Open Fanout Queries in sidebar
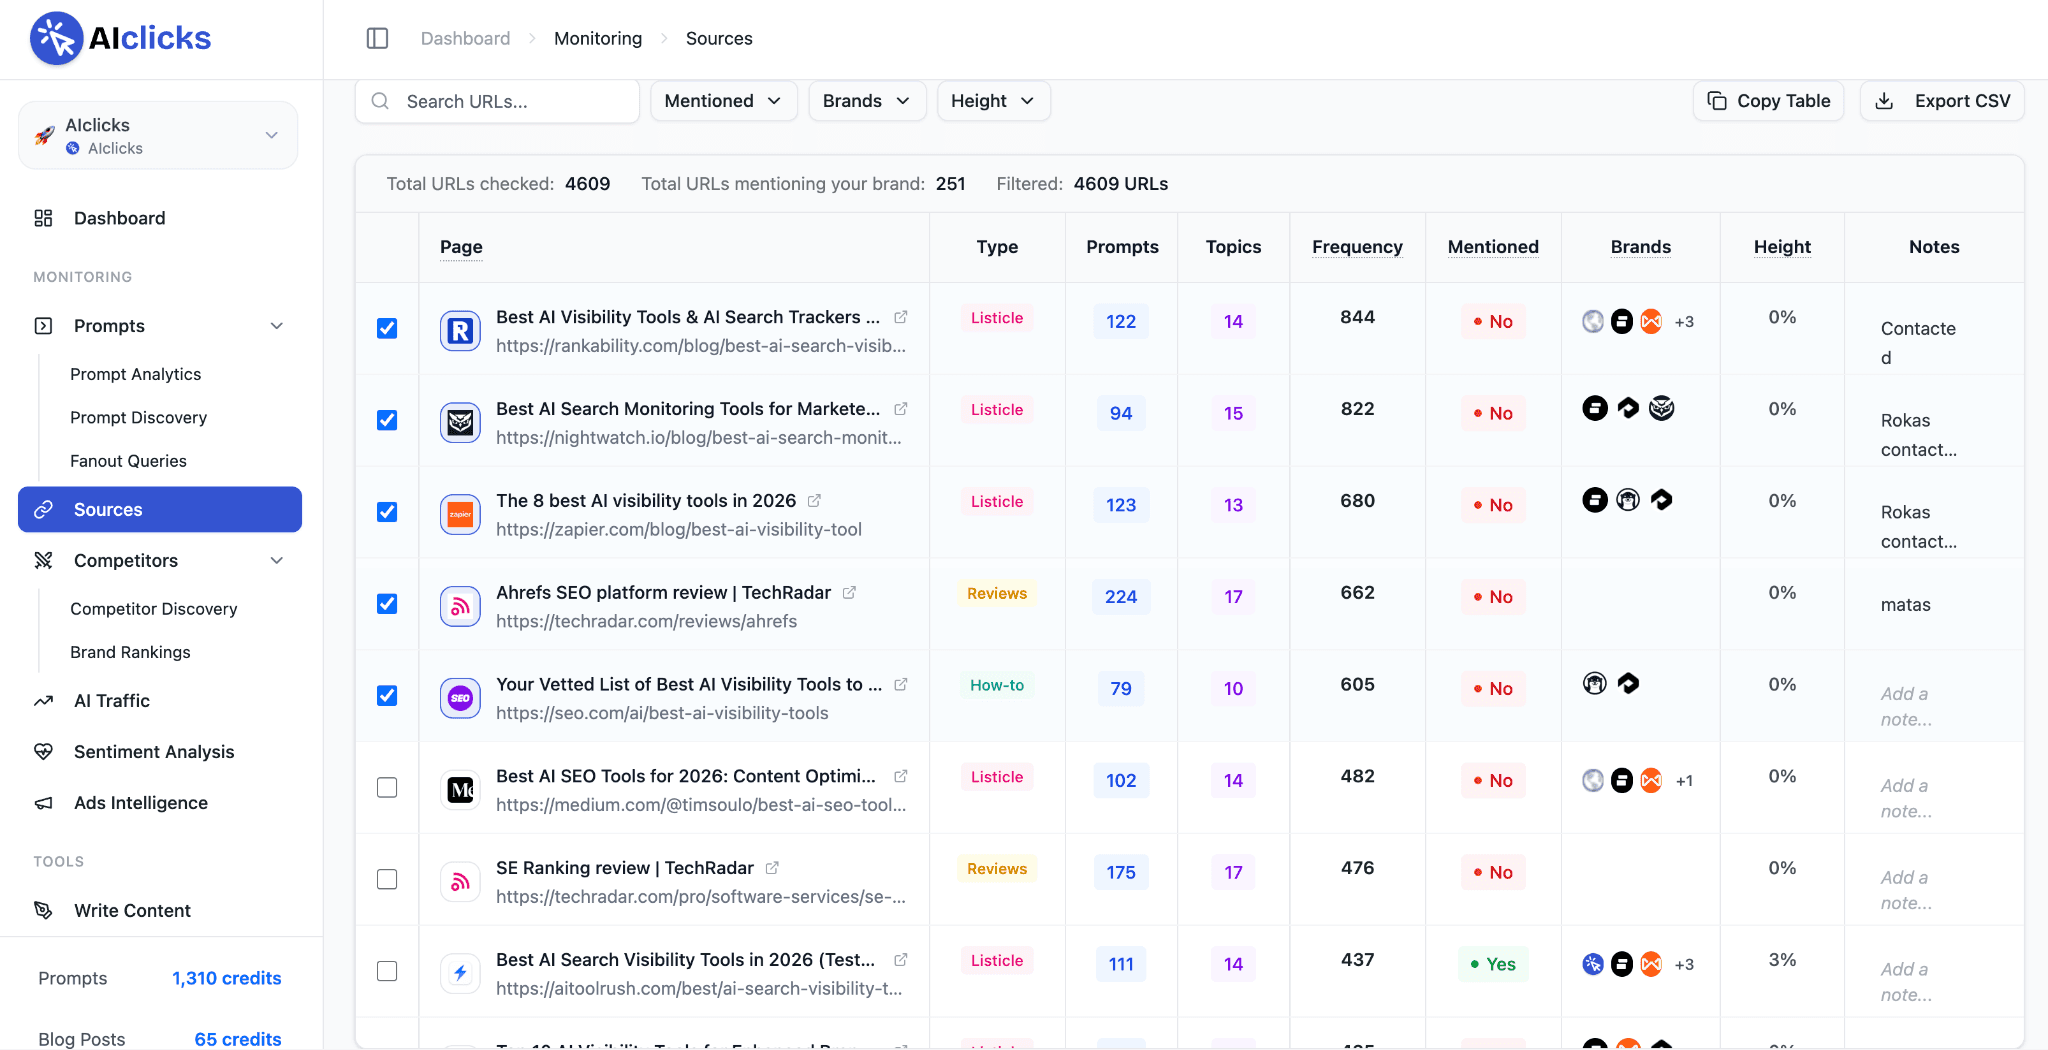The width and height of the screenshot is (2048, 1050). (129, 461)
